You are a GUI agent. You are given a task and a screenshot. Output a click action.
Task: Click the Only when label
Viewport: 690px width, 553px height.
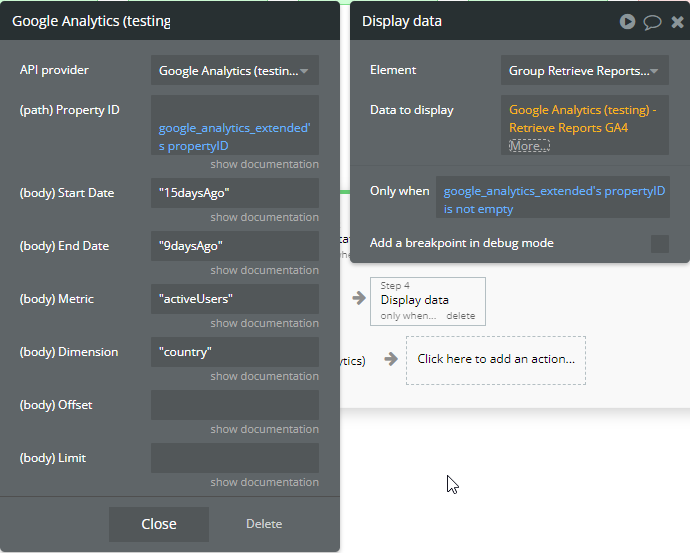pyautogui.click(x=400, y=191)
